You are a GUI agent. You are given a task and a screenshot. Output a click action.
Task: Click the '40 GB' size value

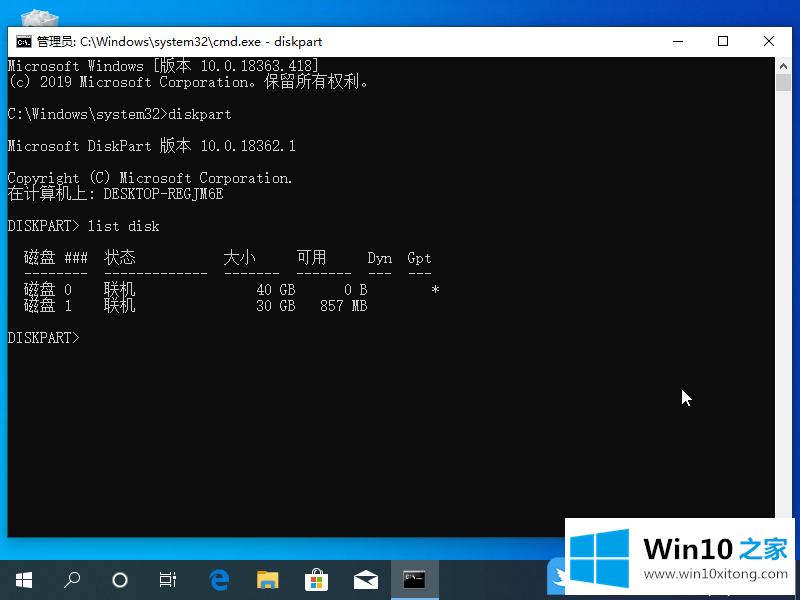pos(276,290)
